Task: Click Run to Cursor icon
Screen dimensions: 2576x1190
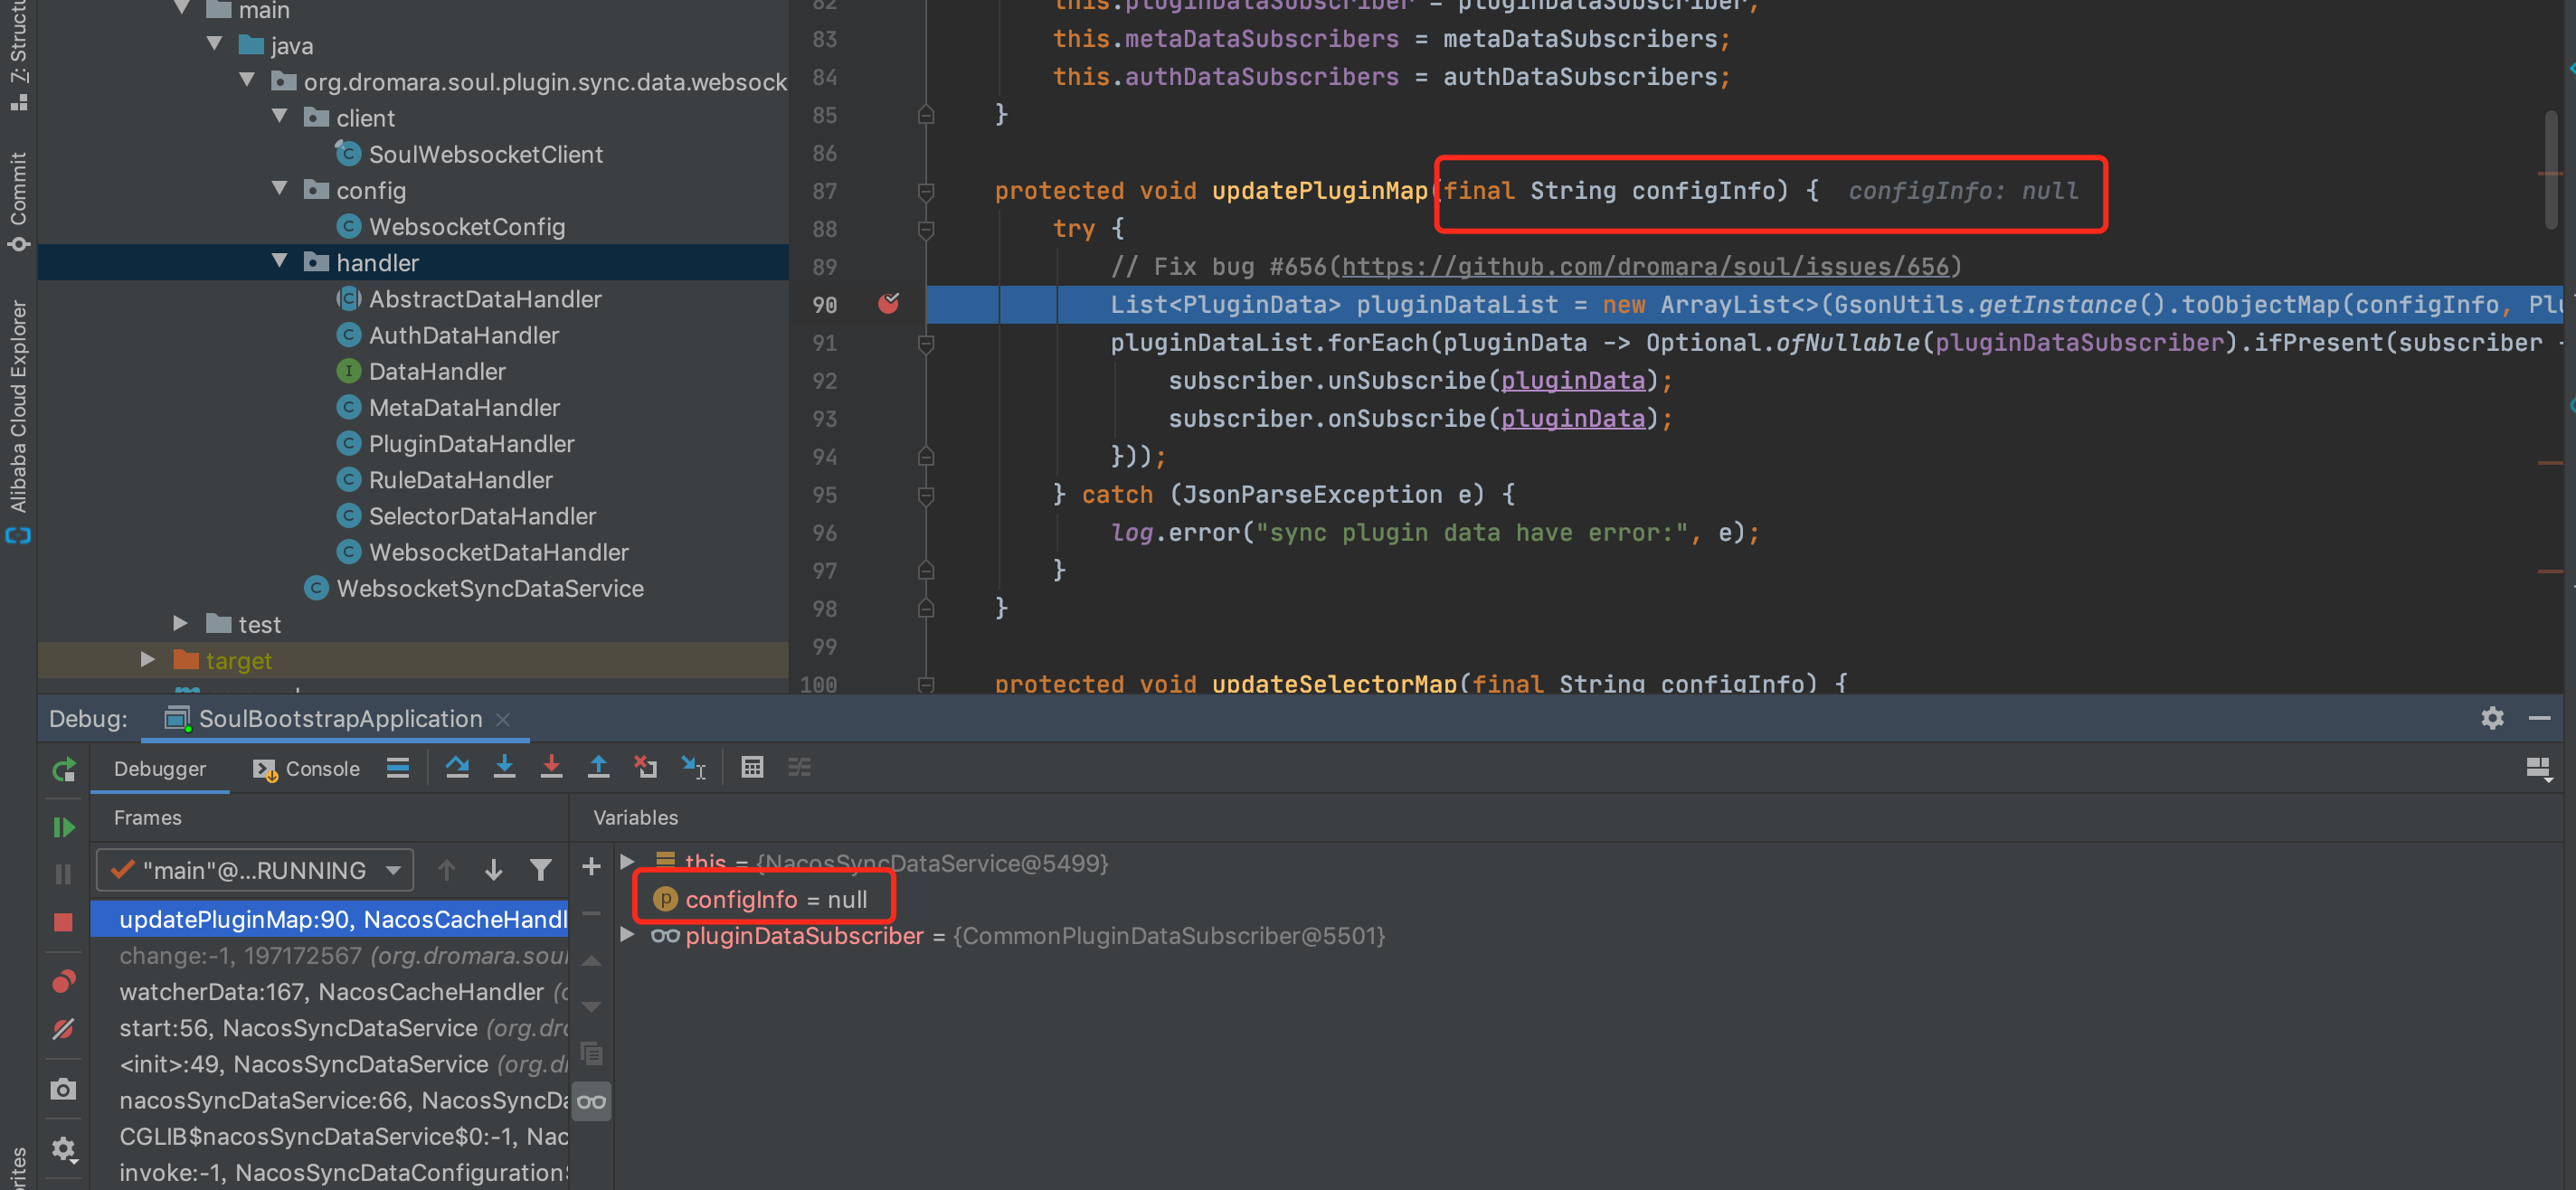Action: (693, 767)
